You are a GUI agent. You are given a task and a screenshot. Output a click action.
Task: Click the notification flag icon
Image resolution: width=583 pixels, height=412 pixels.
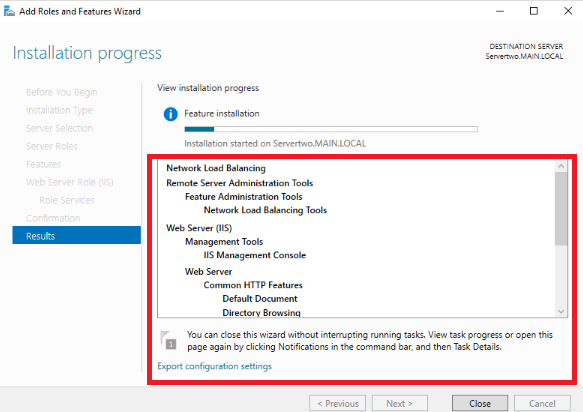click(168, 339)
